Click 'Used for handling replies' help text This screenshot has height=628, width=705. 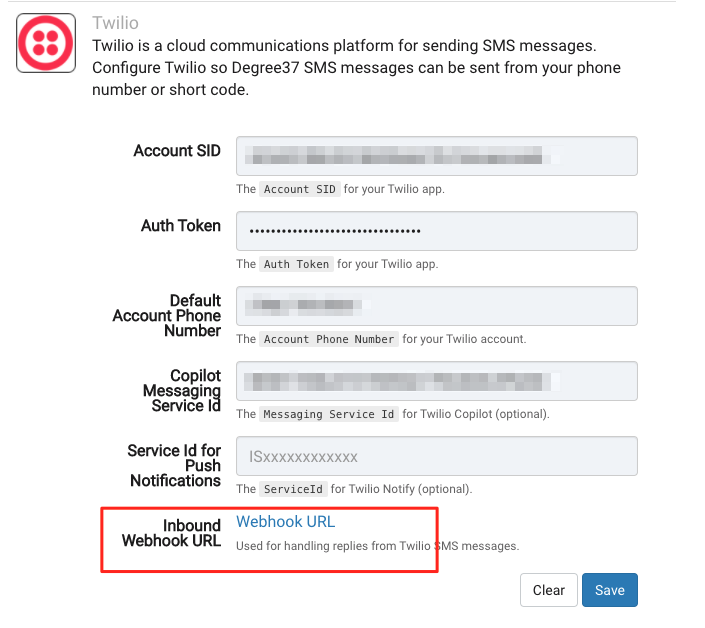(x=378, y=546)
